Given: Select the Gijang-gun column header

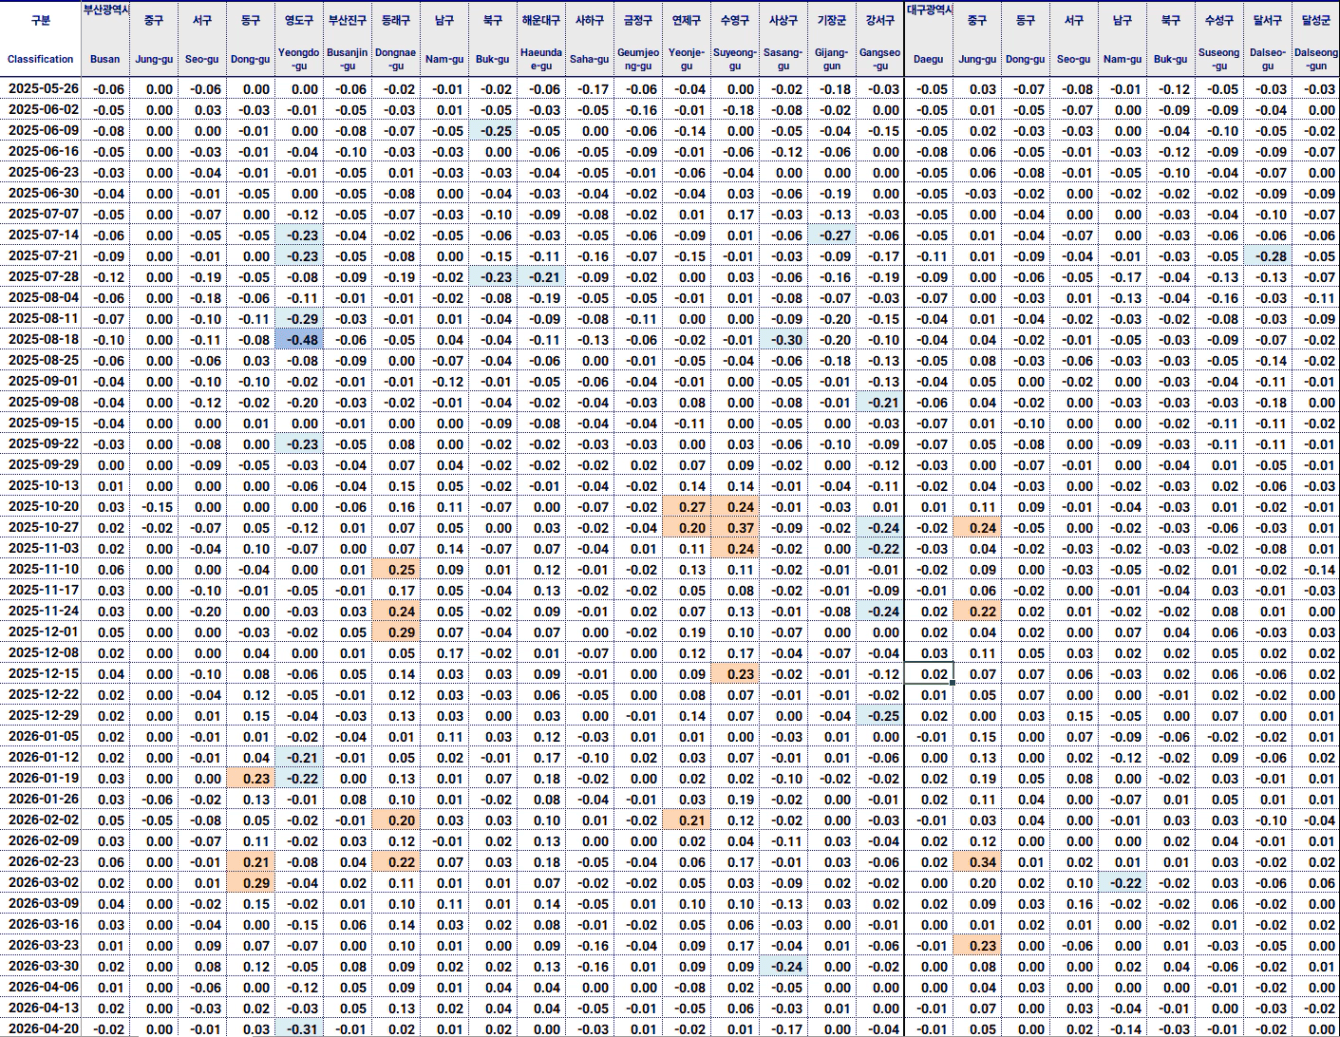Looking at the screenshot, I should [831, 59].
